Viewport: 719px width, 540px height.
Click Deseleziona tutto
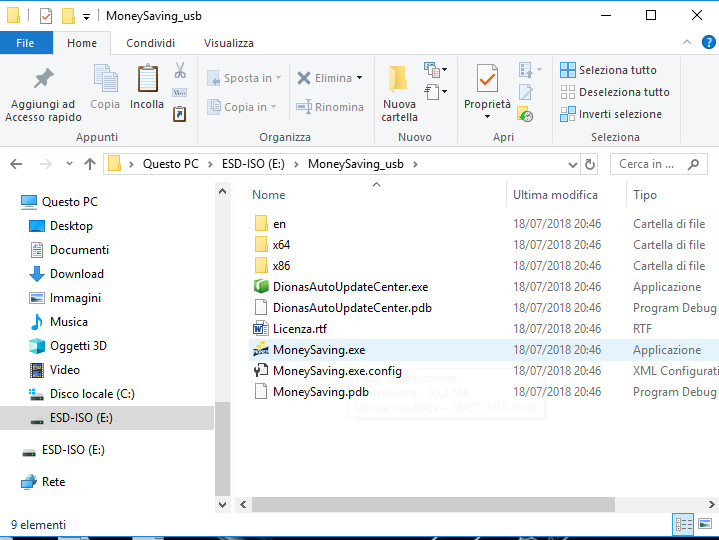(x=615, y=92)
